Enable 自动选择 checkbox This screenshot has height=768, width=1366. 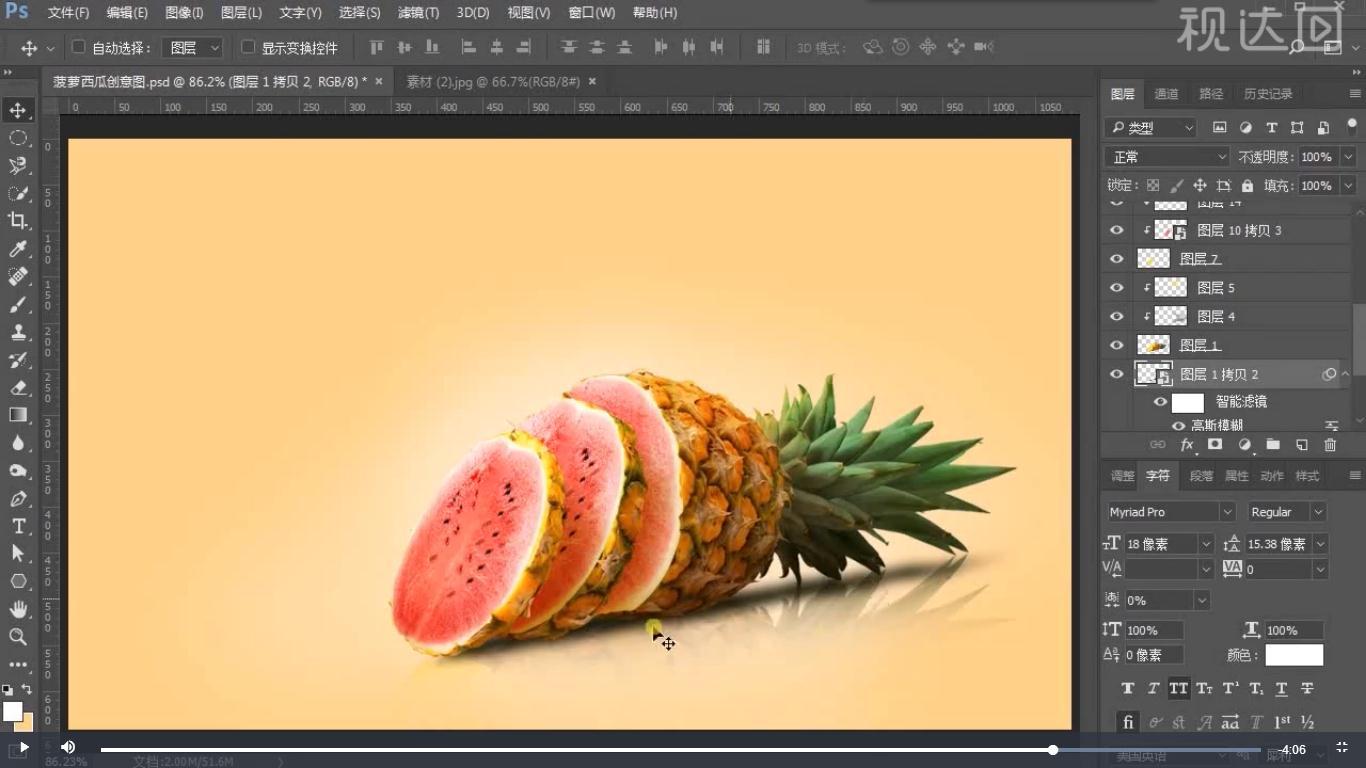tap(78, 47)
